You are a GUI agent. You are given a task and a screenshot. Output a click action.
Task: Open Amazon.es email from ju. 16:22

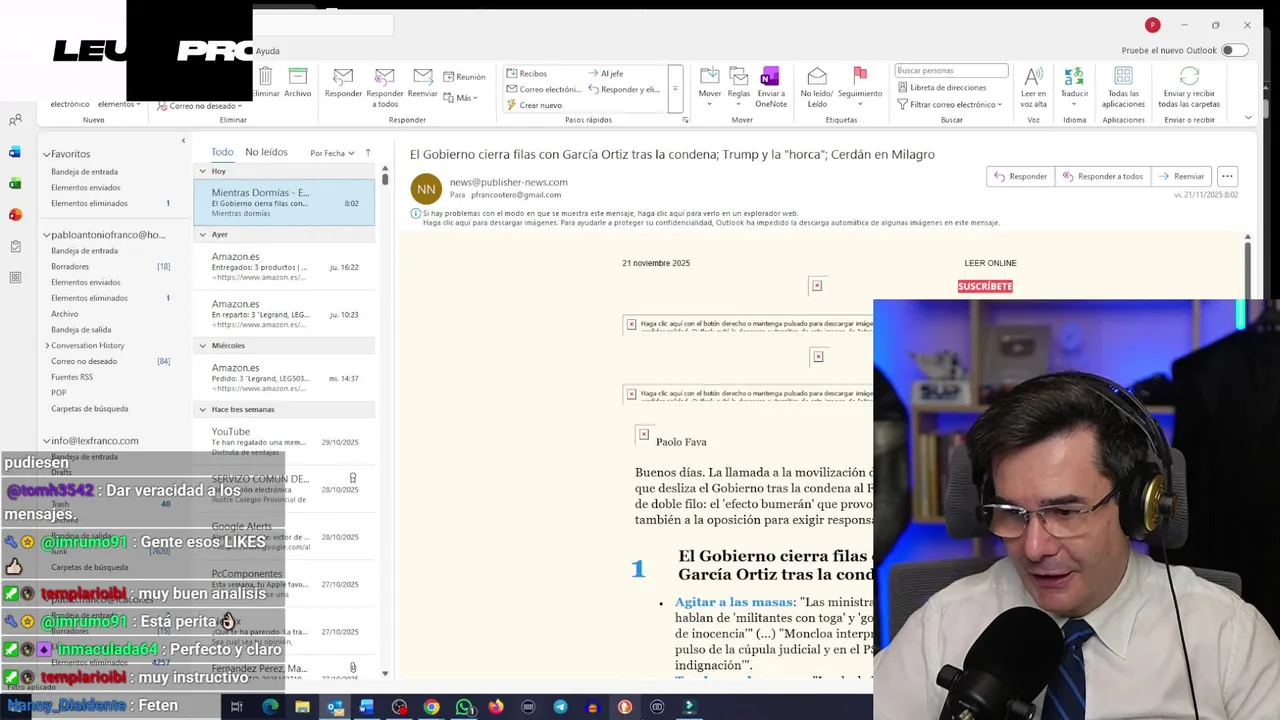point(284,266)
